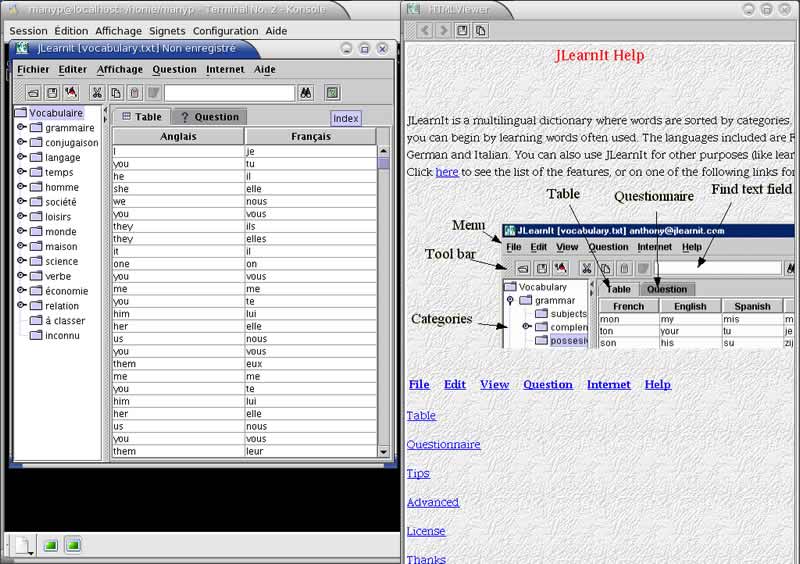This screenshot has width=800, height=564.
Task: Click the open file icon in JLearnIt toolbar
Action: pyautogui.click(x=33, y=93)
